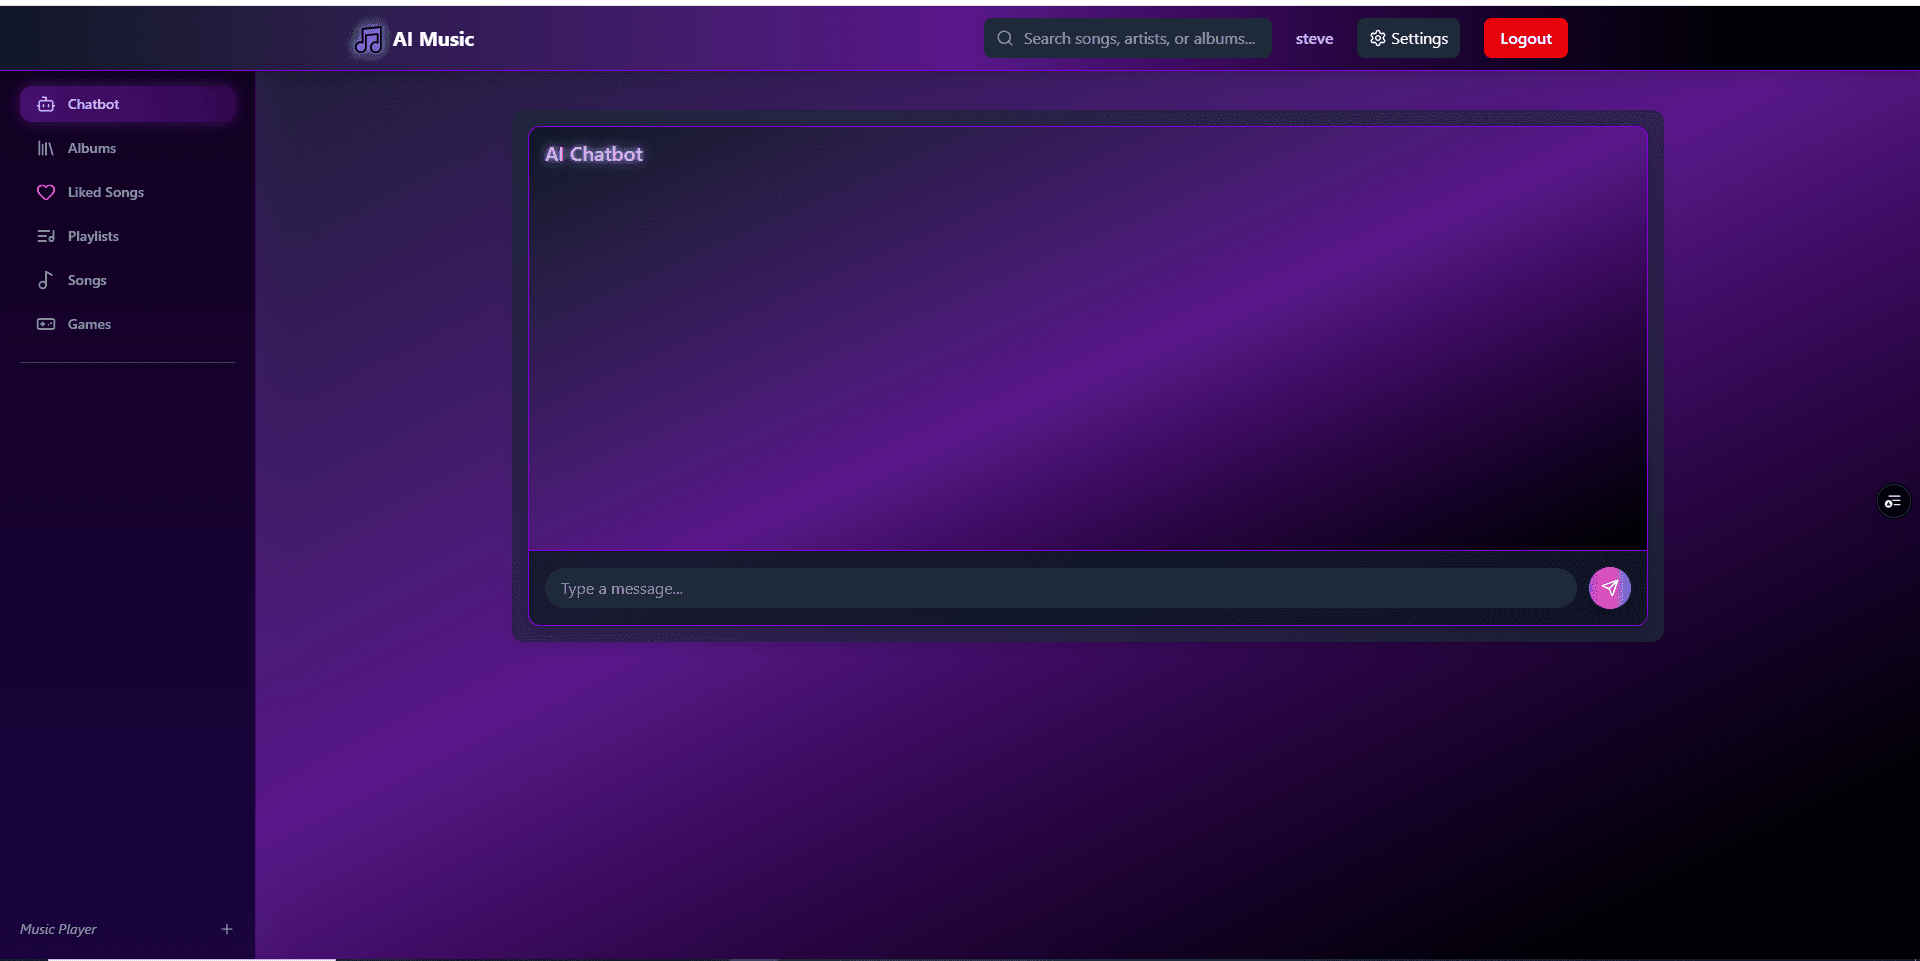Click the Games controller icon
Screen dimensions: 1920x961
pos(46,324)
